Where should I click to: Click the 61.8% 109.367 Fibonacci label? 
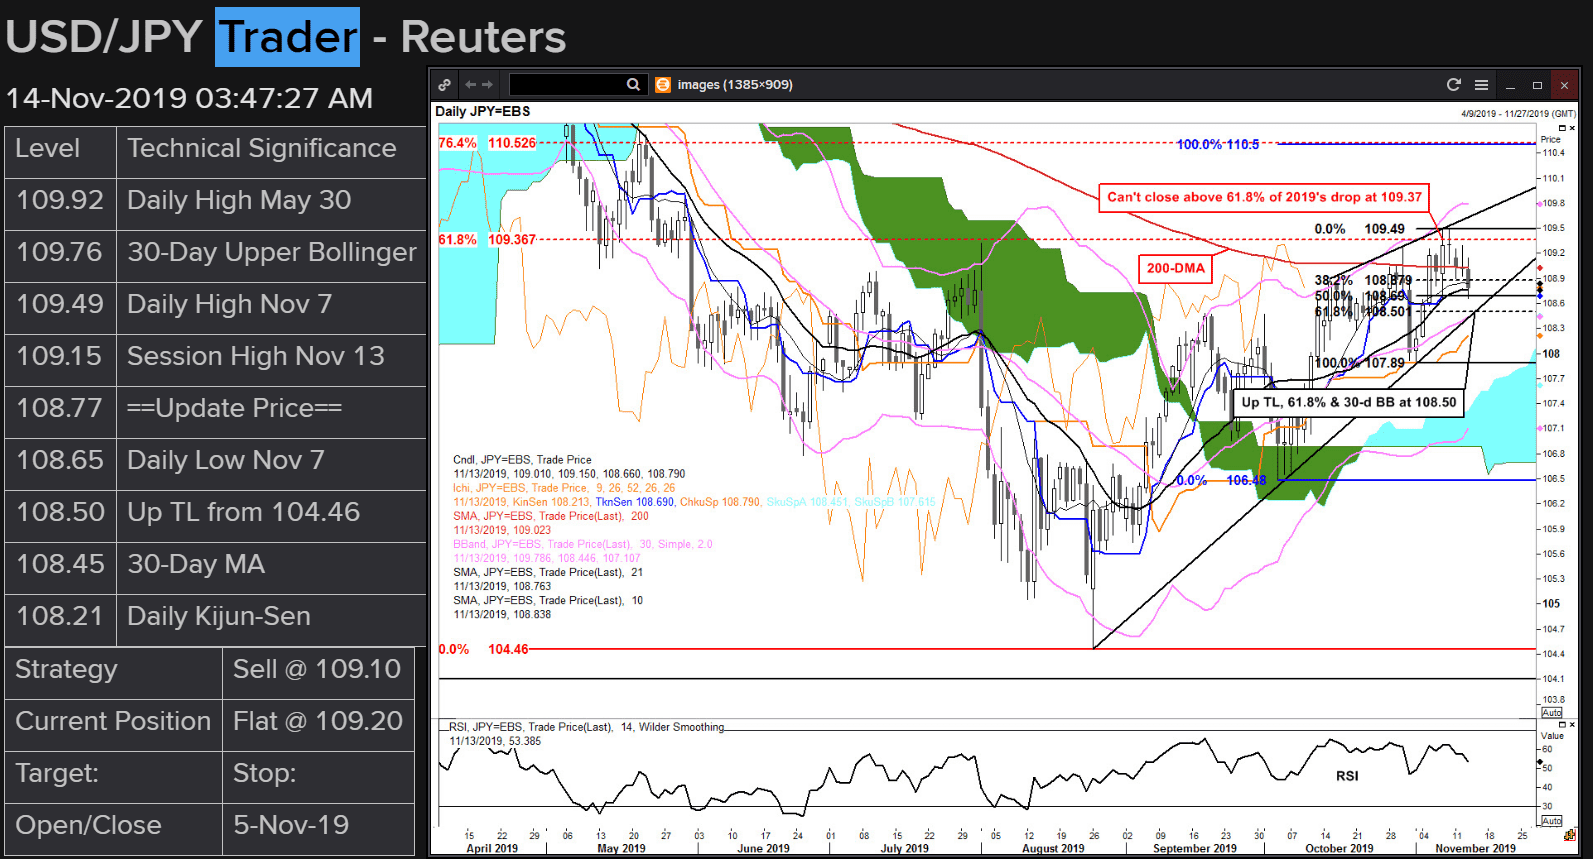pyautogui.click(x=487, y=240)
